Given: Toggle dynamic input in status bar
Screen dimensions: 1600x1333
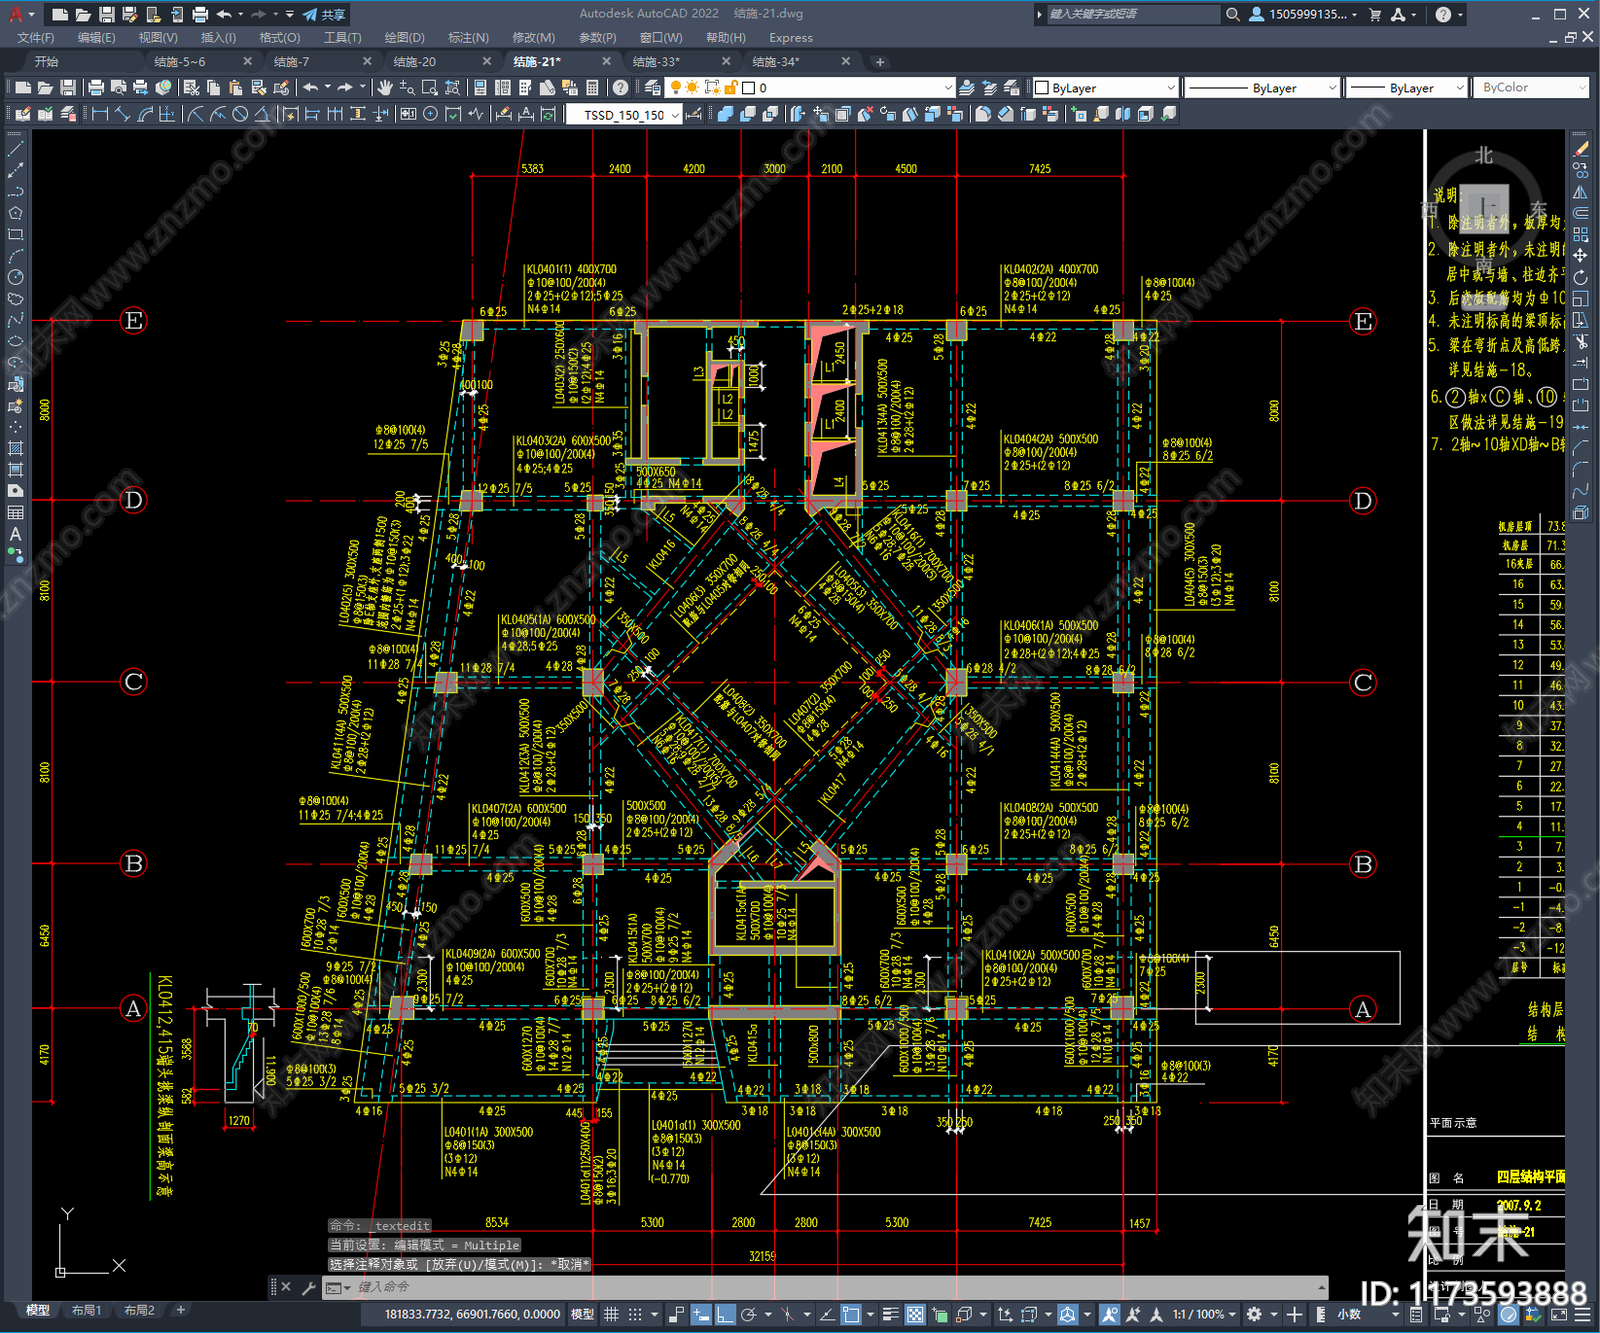Looking at the screenshot, I should click(x=701, y=1314).
